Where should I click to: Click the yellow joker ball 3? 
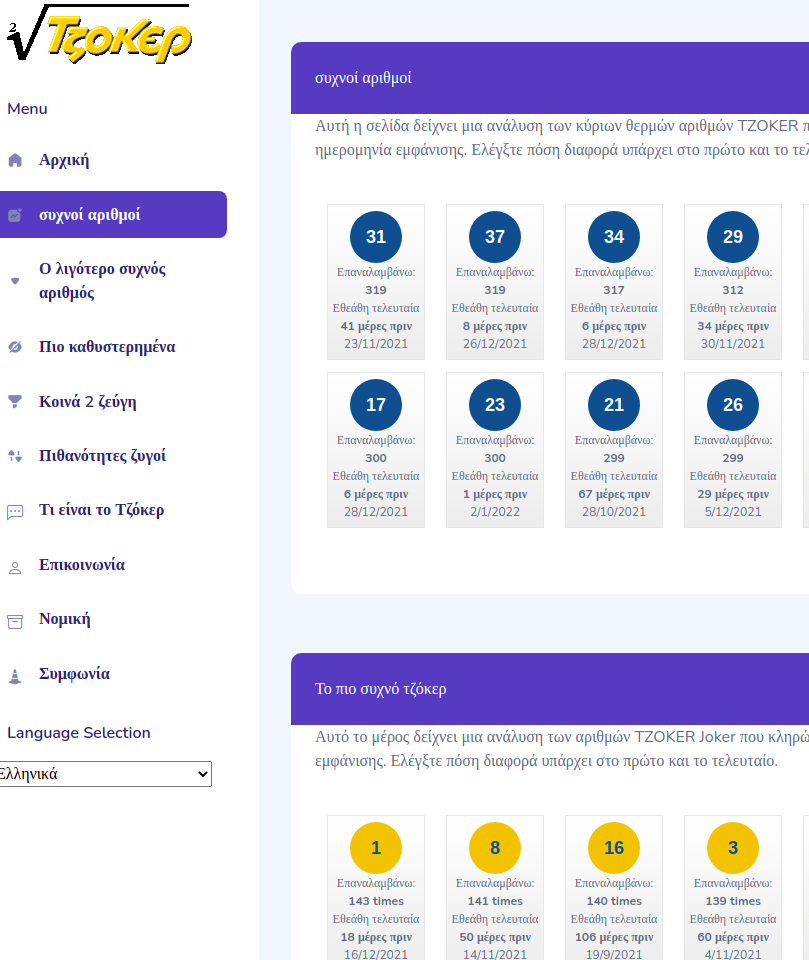pos(732,848)
